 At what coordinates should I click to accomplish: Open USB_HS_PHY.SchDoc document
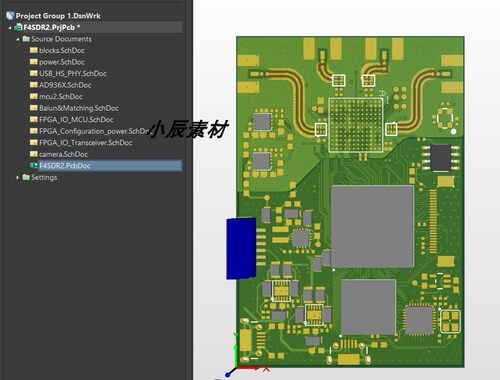73,73
